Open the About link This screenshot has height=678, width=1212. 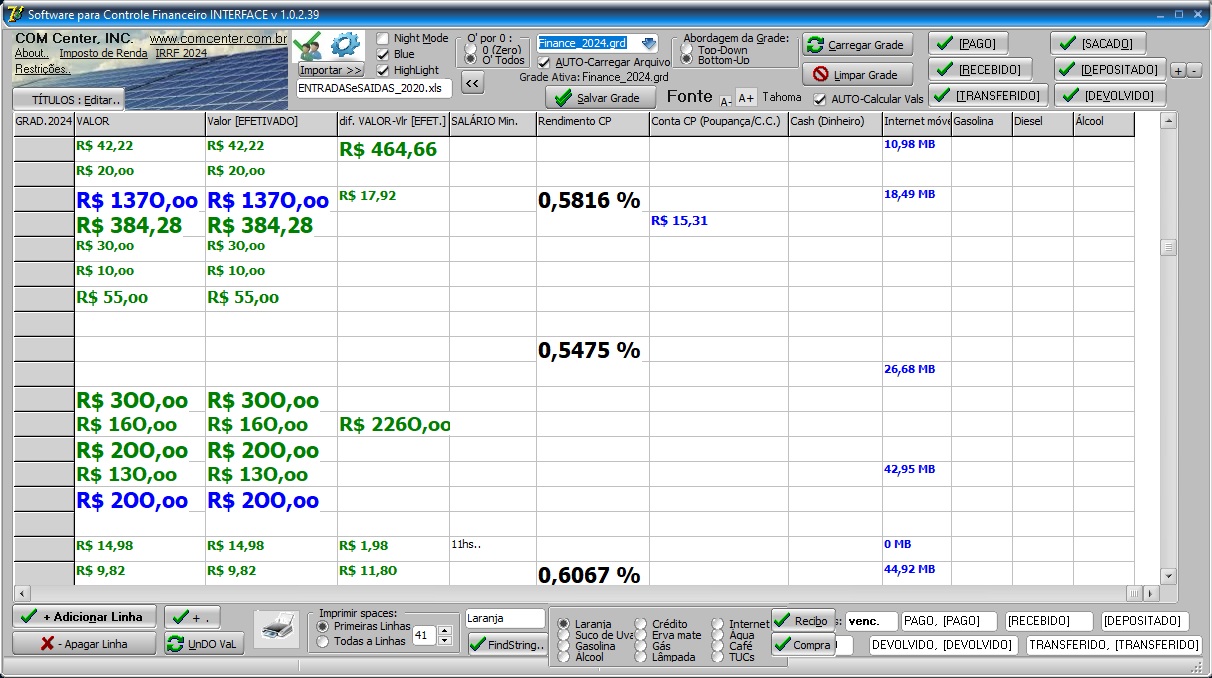pos(30,54)
